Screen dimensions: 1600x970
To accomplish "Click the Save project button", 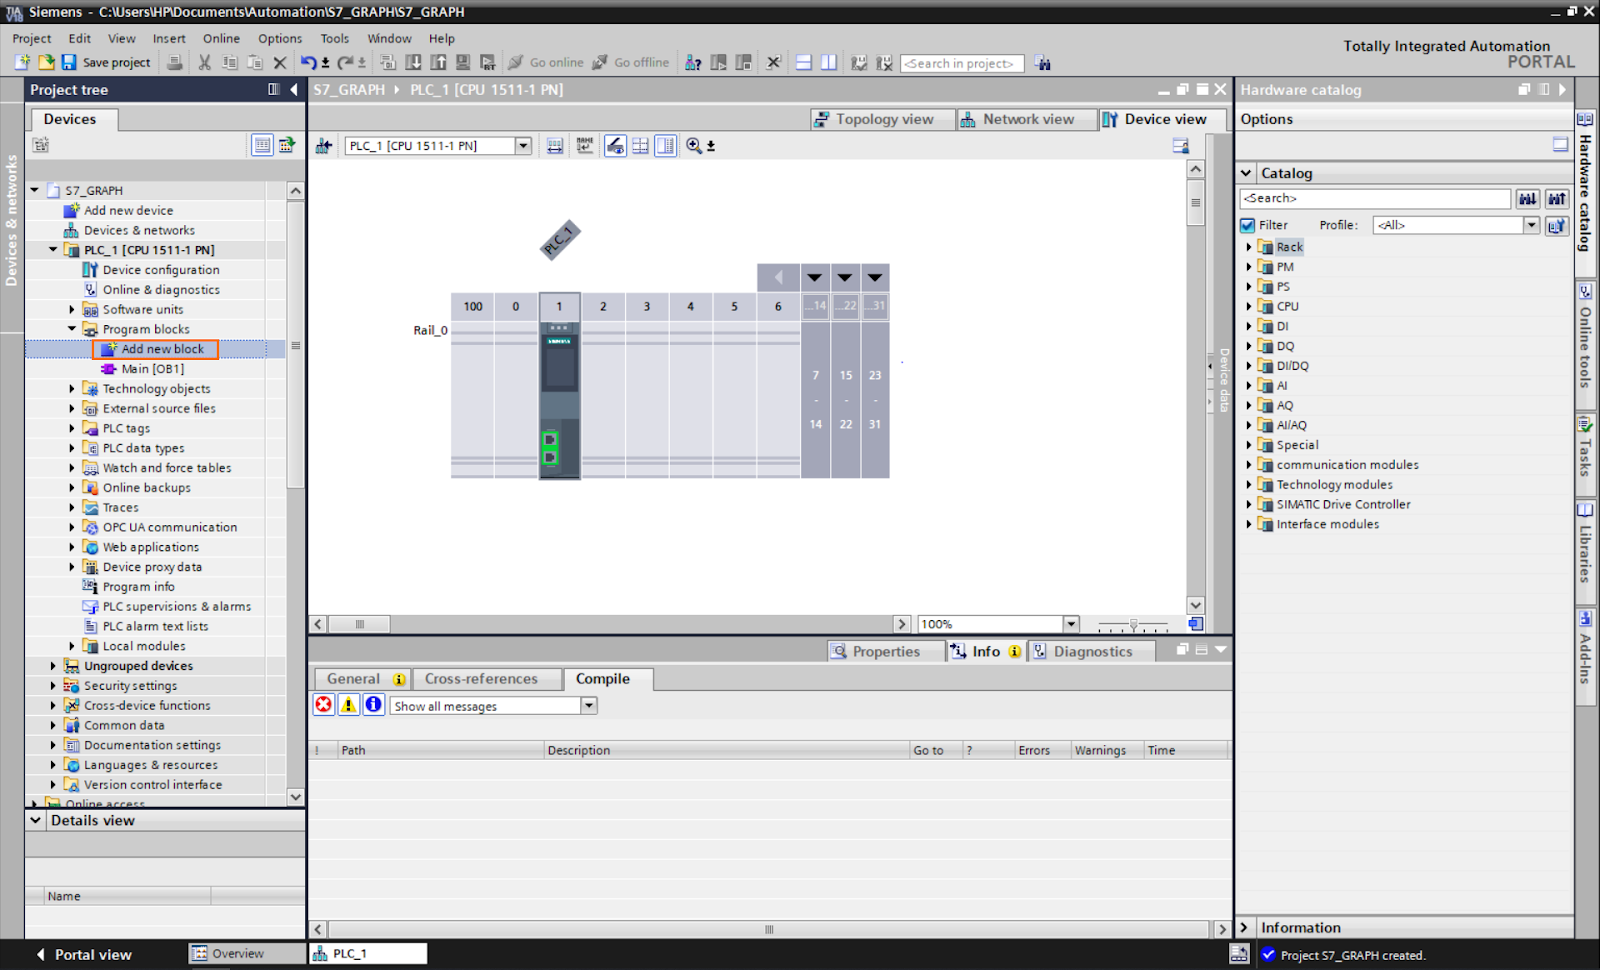I will pos(106,62).
